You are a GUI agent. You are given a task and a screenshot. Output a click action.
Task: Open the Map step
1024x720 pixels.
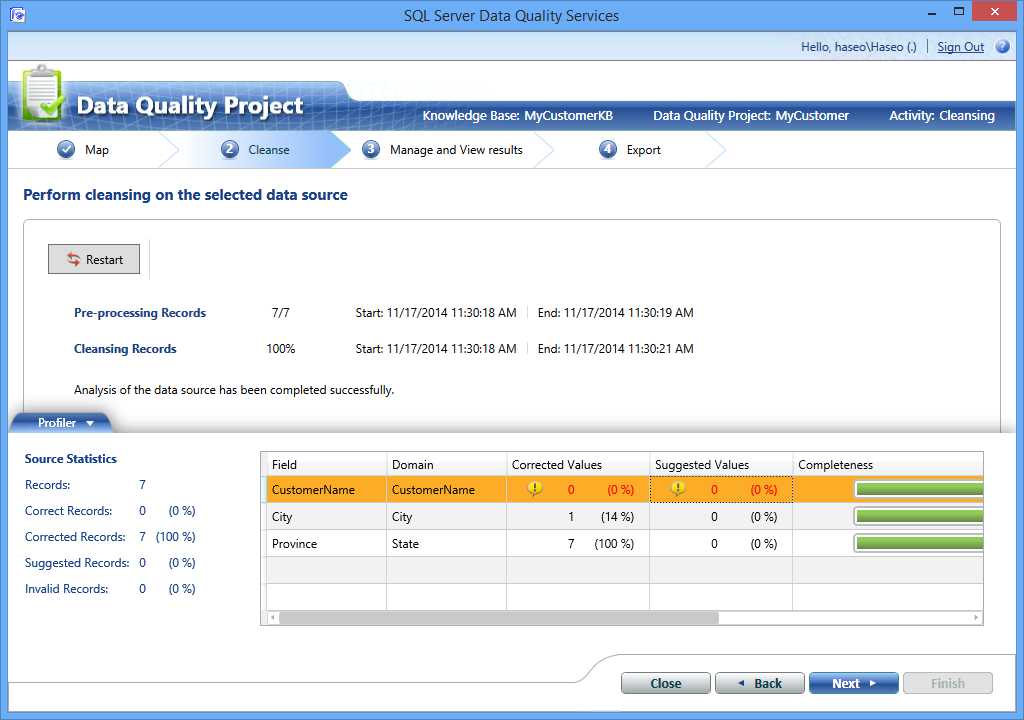97,150
